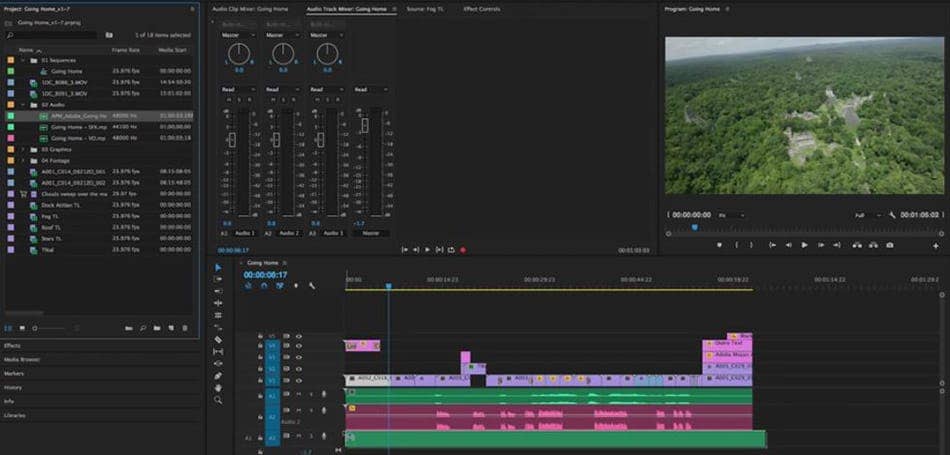Toggle V1 track output eye
Image resolution: width=950 pixels, height=455 pixels.
(x=299, y=380)
